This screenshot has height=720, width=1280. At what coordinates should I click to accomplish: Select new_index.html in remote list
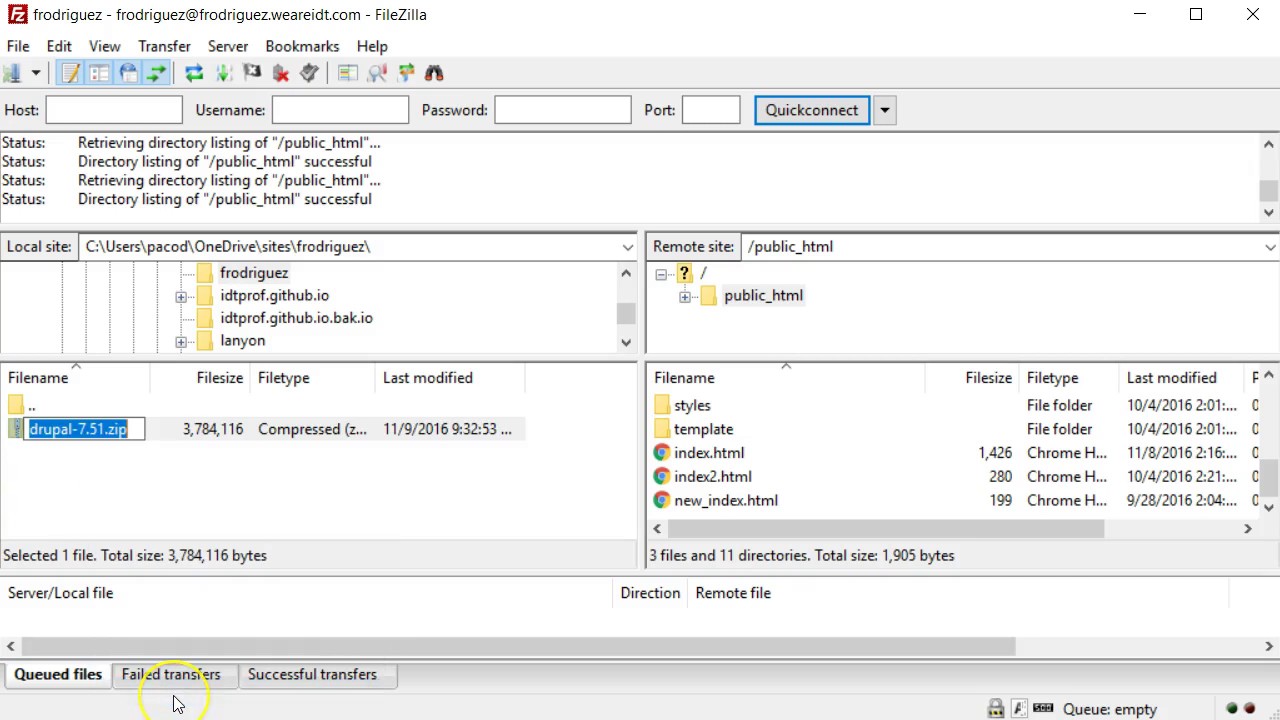pos(726,501)
